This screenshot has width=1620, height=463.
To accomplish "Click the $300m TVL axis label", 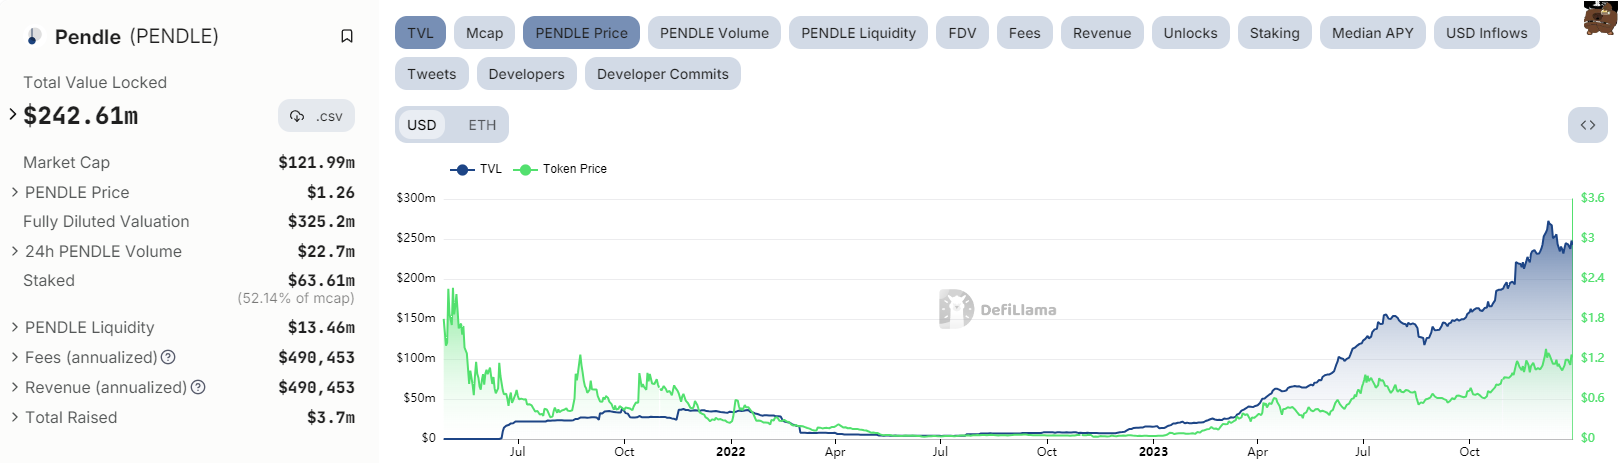I will tap(416, 198).
